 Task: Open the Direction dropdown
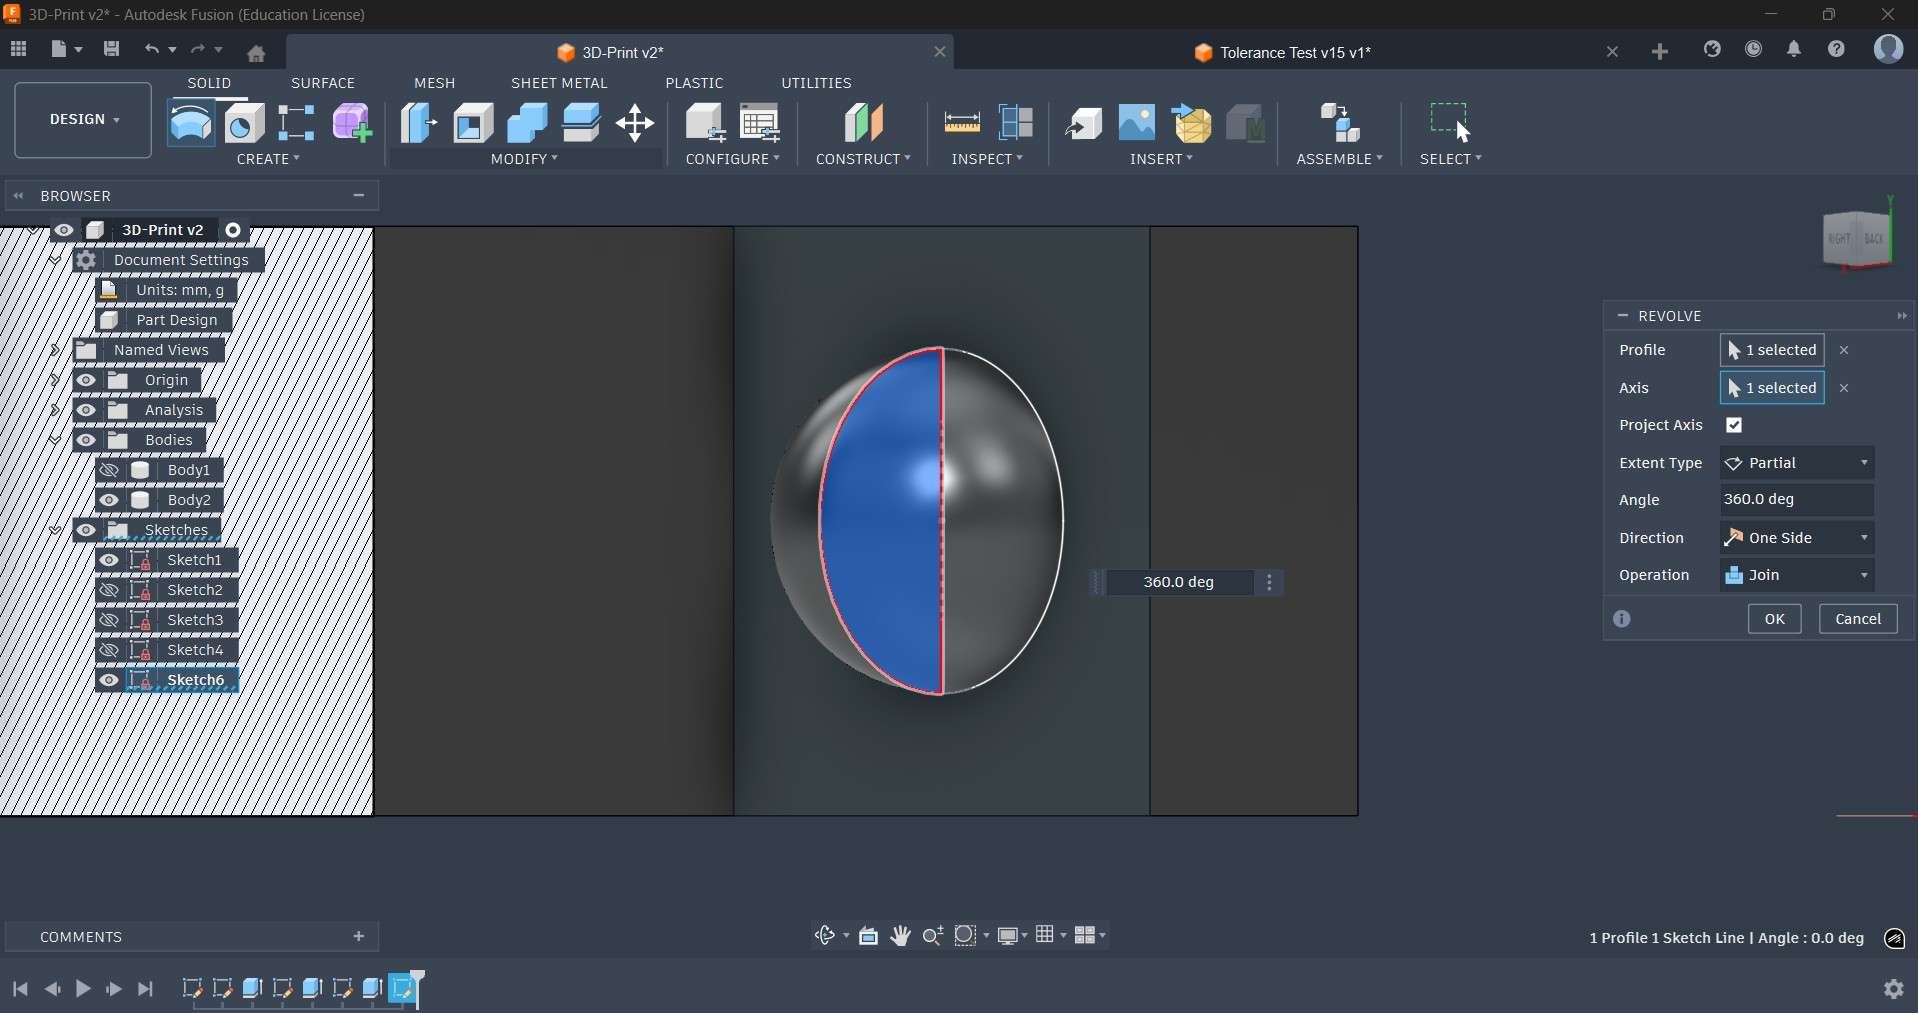pos(1797,538)
